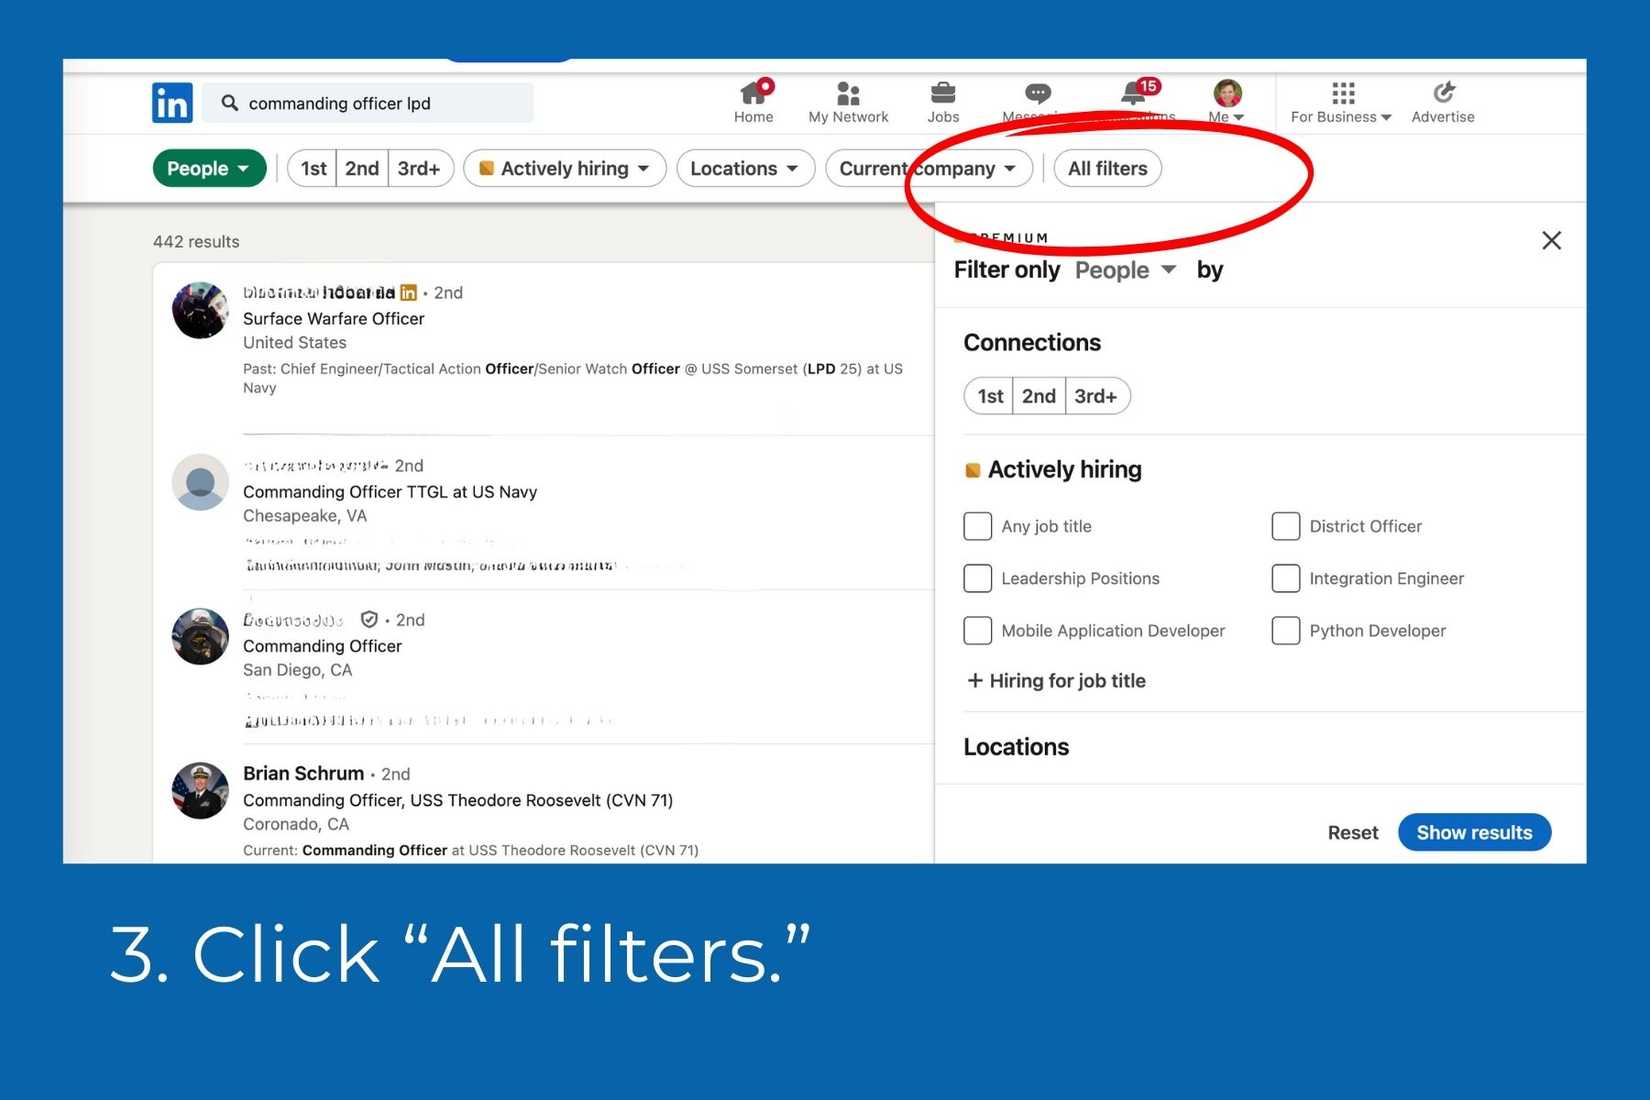
Task: Click Surface Warfare Officer headline text
Action: point(334,318)
